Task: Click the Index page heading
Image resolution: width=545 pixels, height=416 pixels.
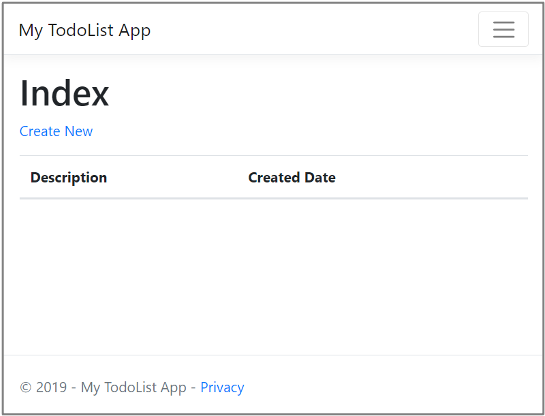Action: [x=64, y=93]
